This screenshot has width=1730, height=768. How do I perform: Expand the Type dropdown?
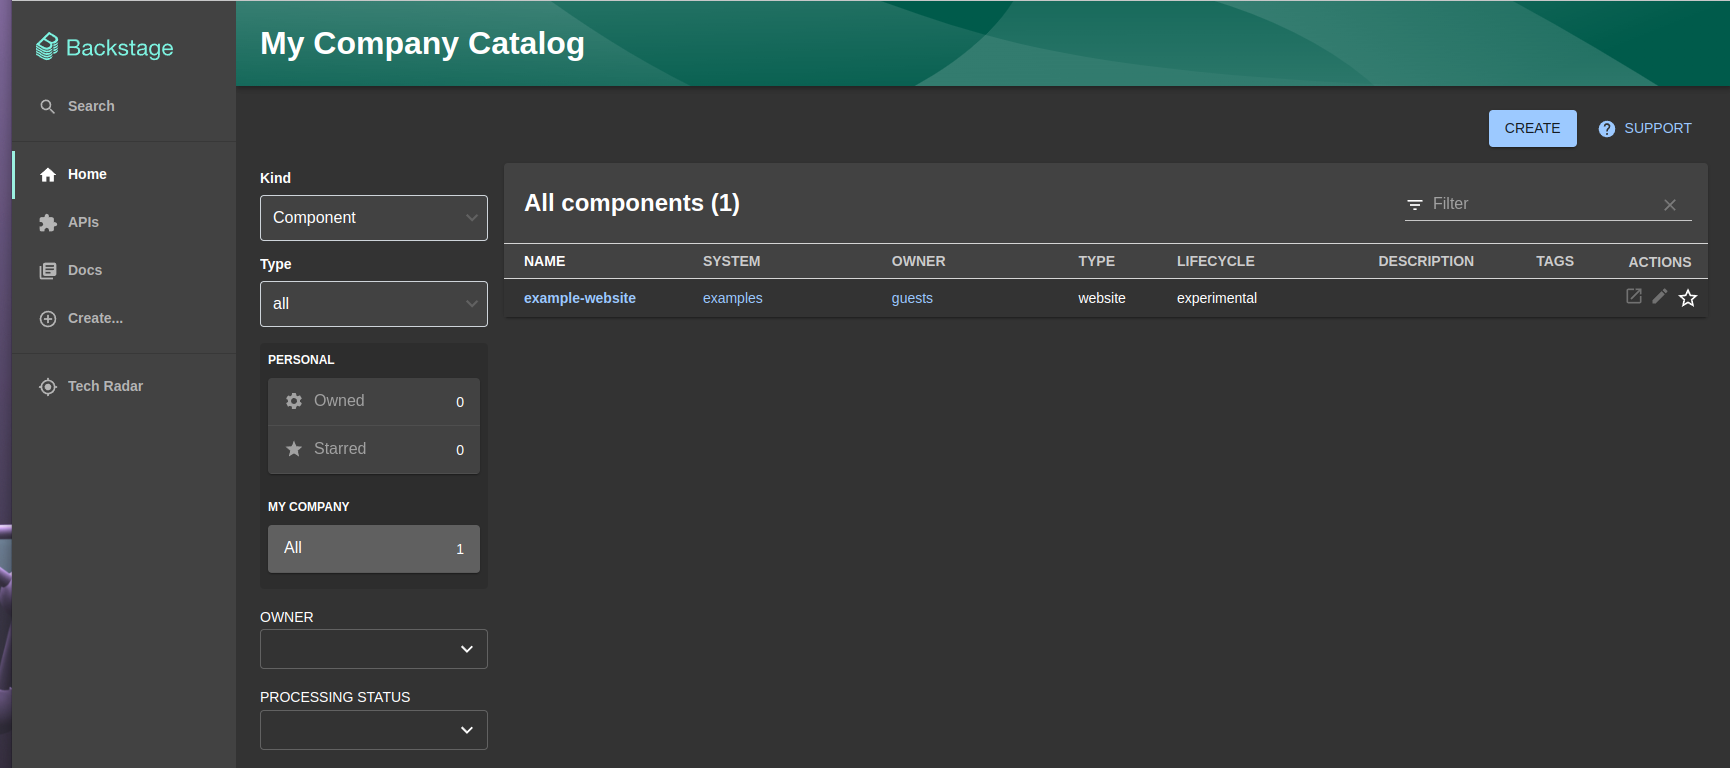coord(373,304)
